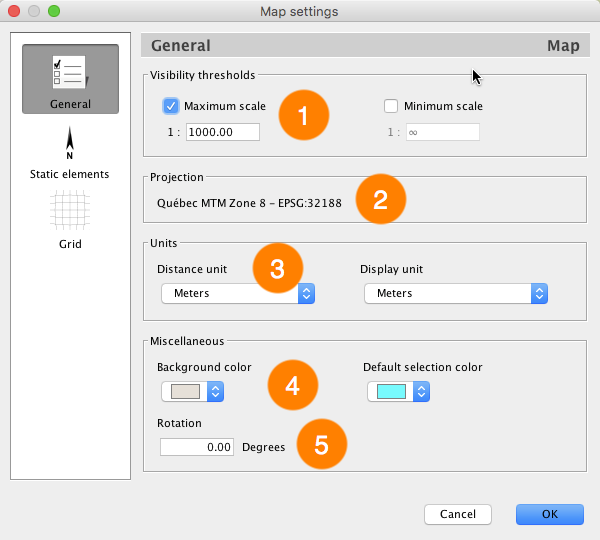Click the Québec MTM Zone 8 projection text
The height and width of the screenshot is (540, 600).
coord(249,203)
